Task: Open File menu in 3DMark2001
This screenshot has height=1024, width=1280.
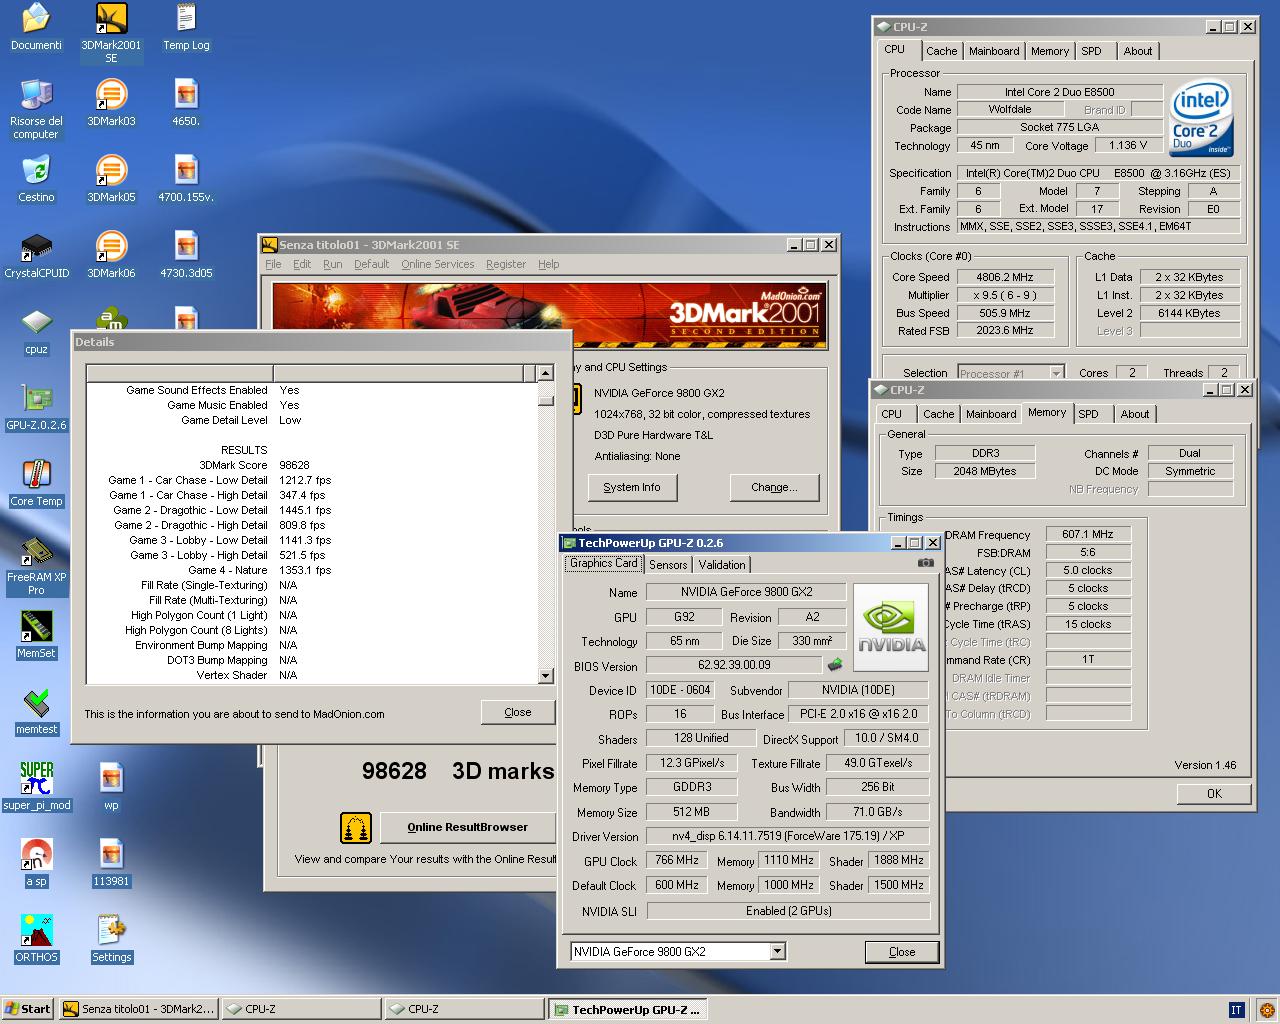Action: coord(273,264)
